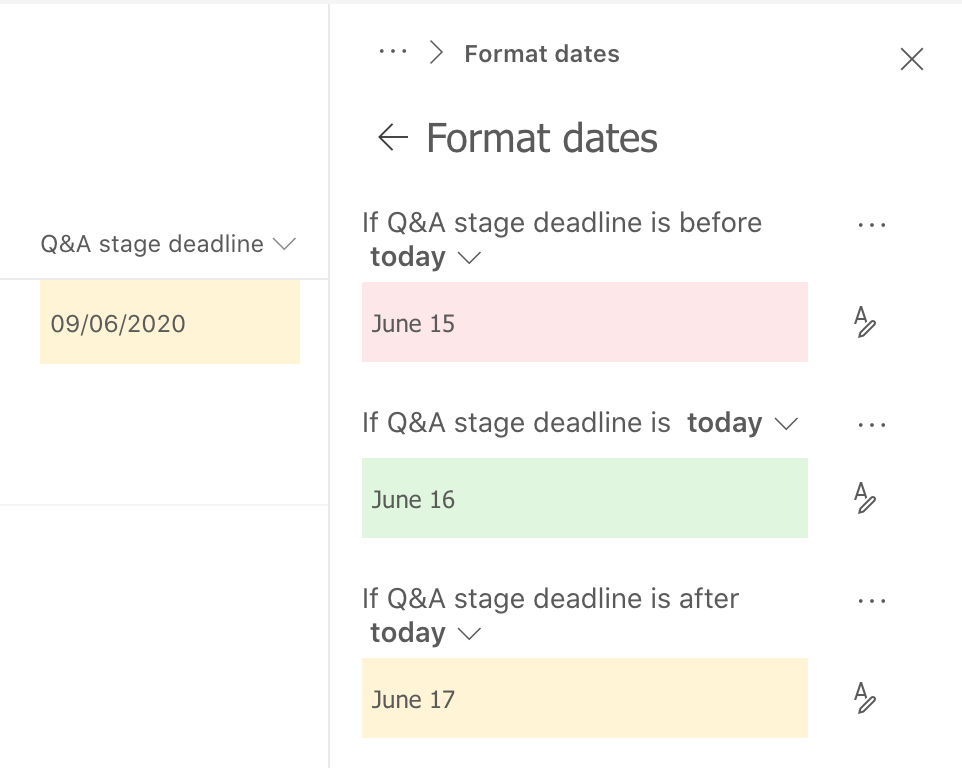Close the Format dates panel
This screenshot has height=768, width=962.
pyautogui.click(x=911, y=60)
